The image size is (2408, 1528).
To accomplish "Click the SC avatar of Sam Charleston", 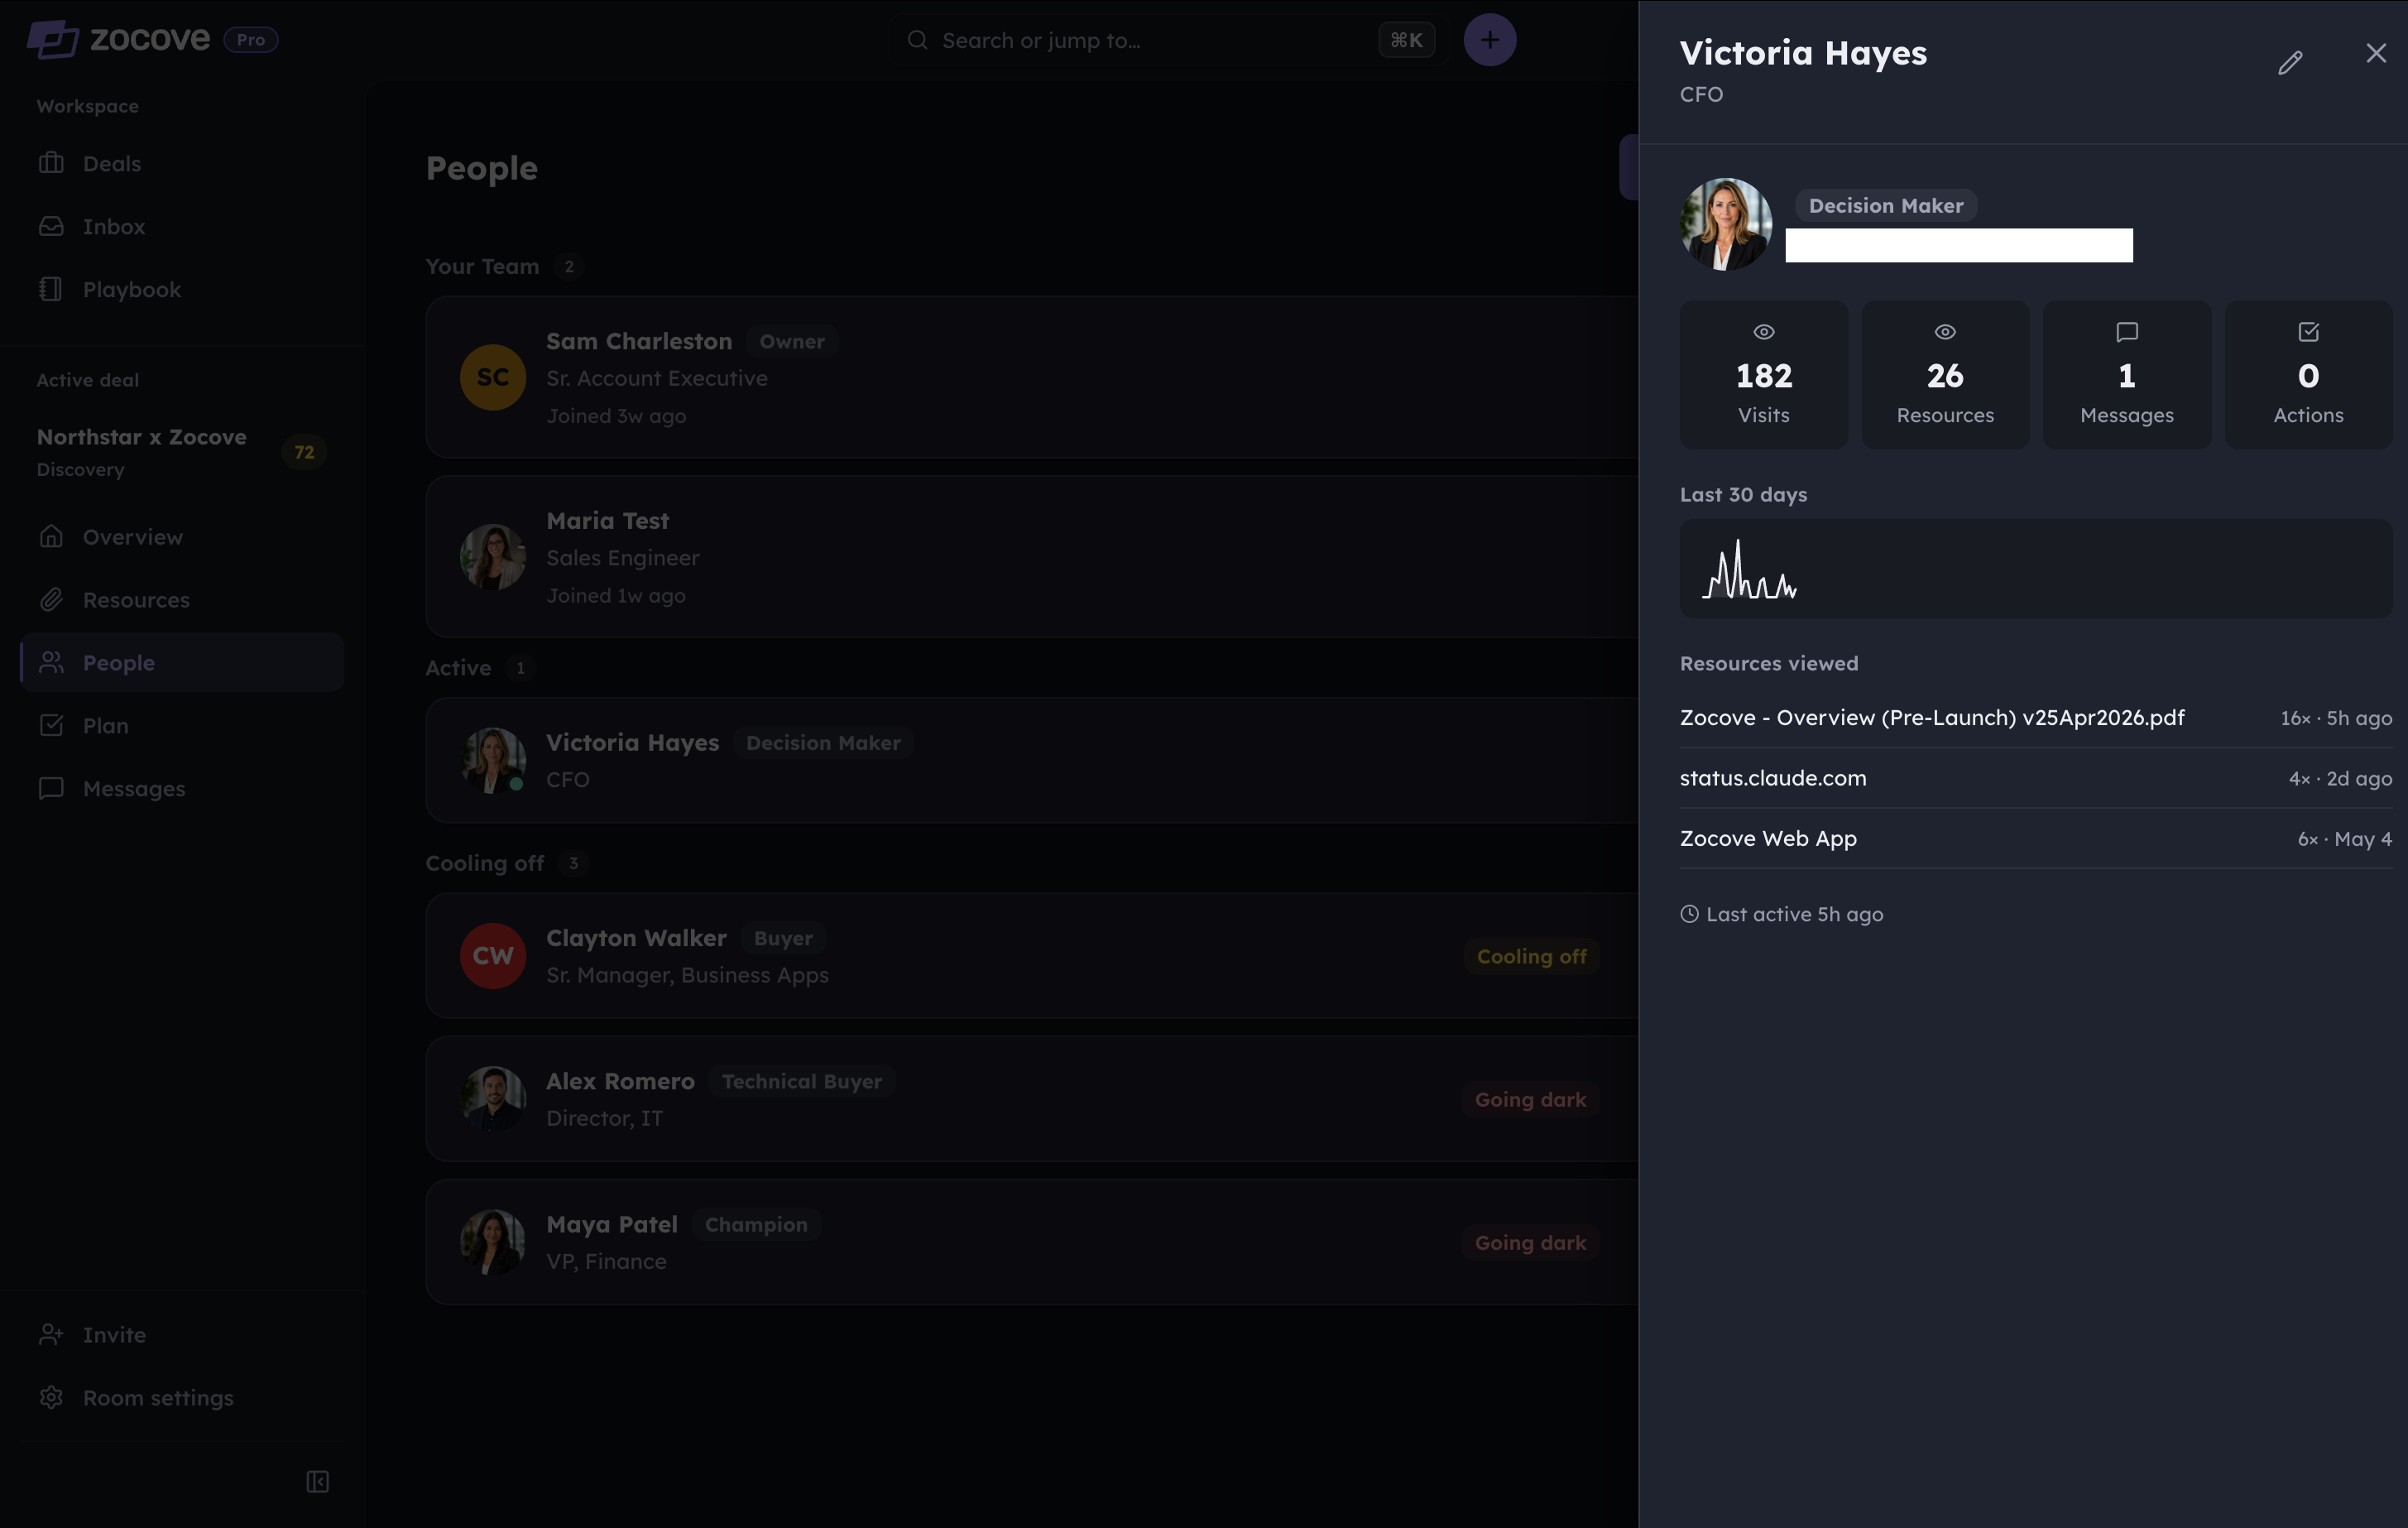I will click(x=493, y=377).
